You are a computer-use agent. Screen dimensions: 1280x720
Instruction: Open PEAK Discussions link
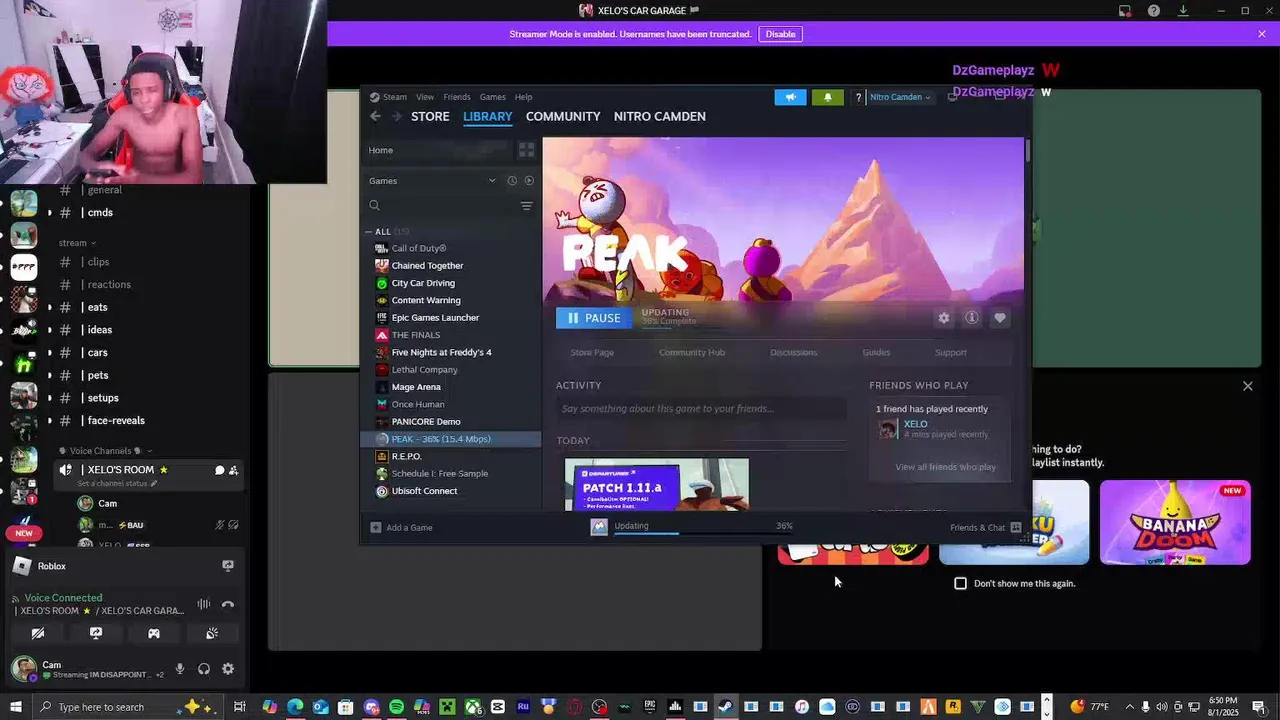click(x=794, y=352)
